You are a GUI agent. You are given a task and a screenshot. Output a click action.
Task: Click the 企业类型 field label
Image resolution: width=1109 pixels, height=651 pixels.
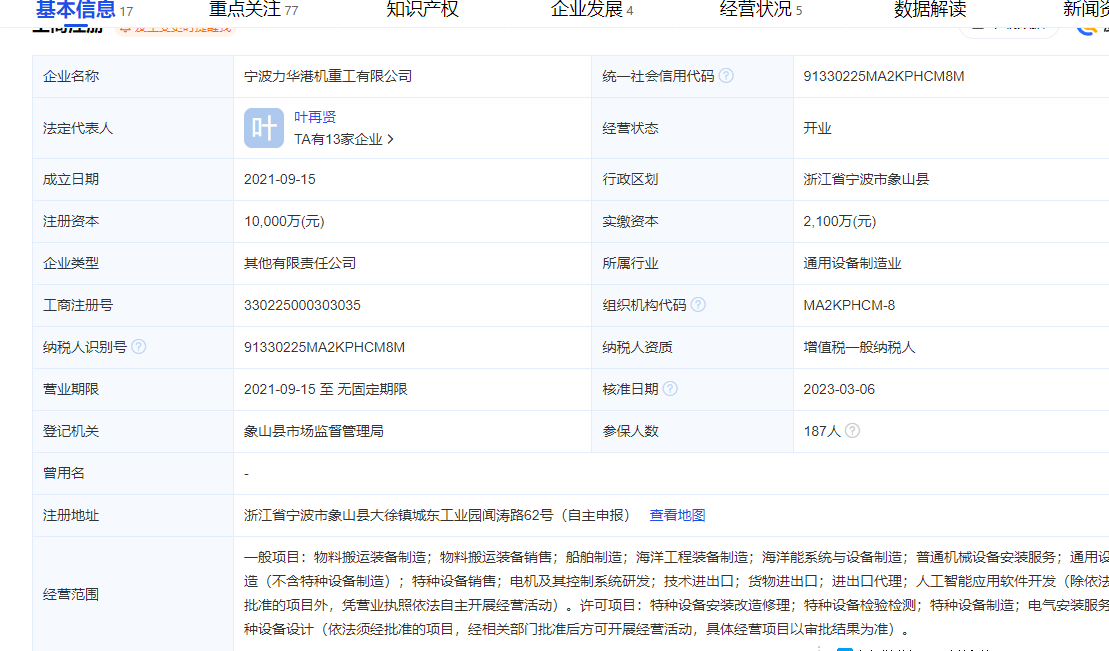tap(71, 263)
